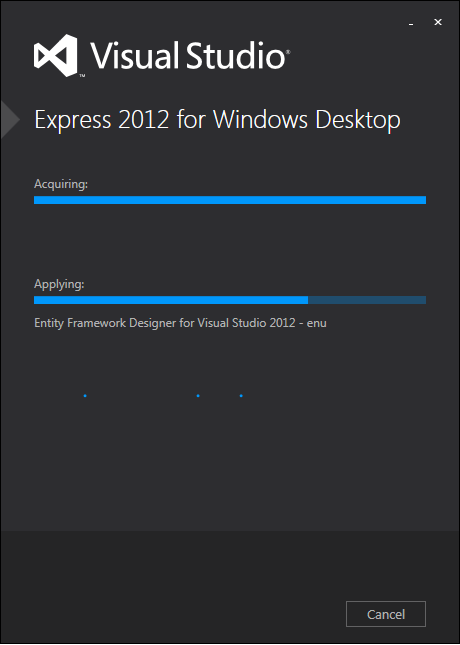The width and height of the screenshot is (460, 645).
Task: Close the installer window with X
Action: 438,22
